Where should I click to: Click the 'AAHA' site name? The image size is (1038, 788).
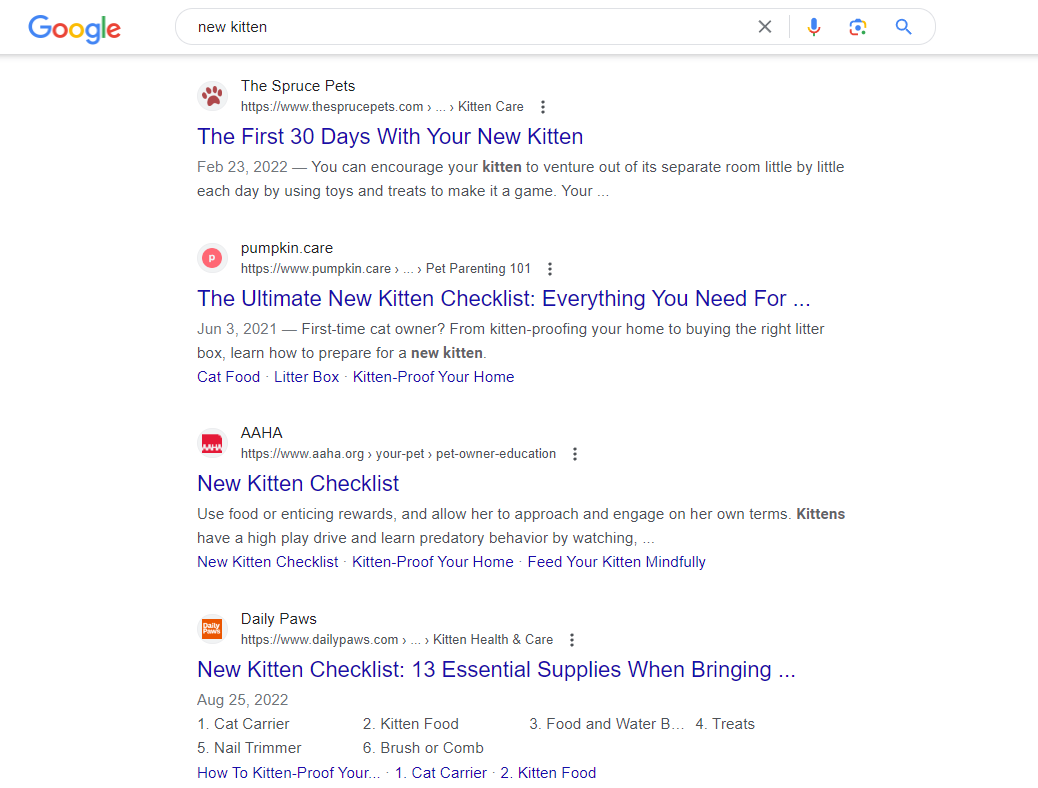tap(261, 433)
